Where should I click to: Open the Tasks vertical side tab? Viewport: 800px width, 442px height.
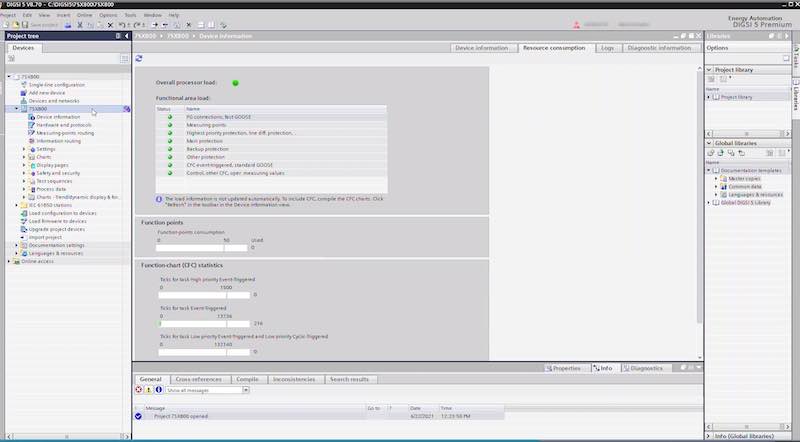[x=795, y=57]
